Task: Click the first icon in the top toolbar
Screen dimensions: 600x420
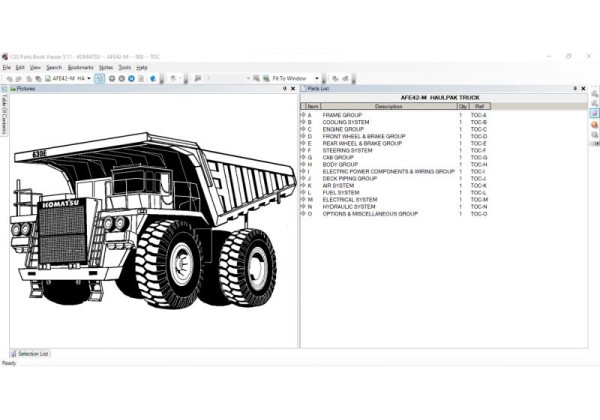Action: [7, 78]
